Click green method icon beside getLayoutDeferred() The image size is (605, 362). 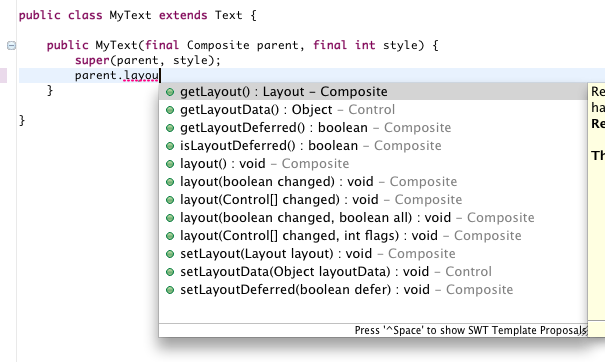pos(170,128)
